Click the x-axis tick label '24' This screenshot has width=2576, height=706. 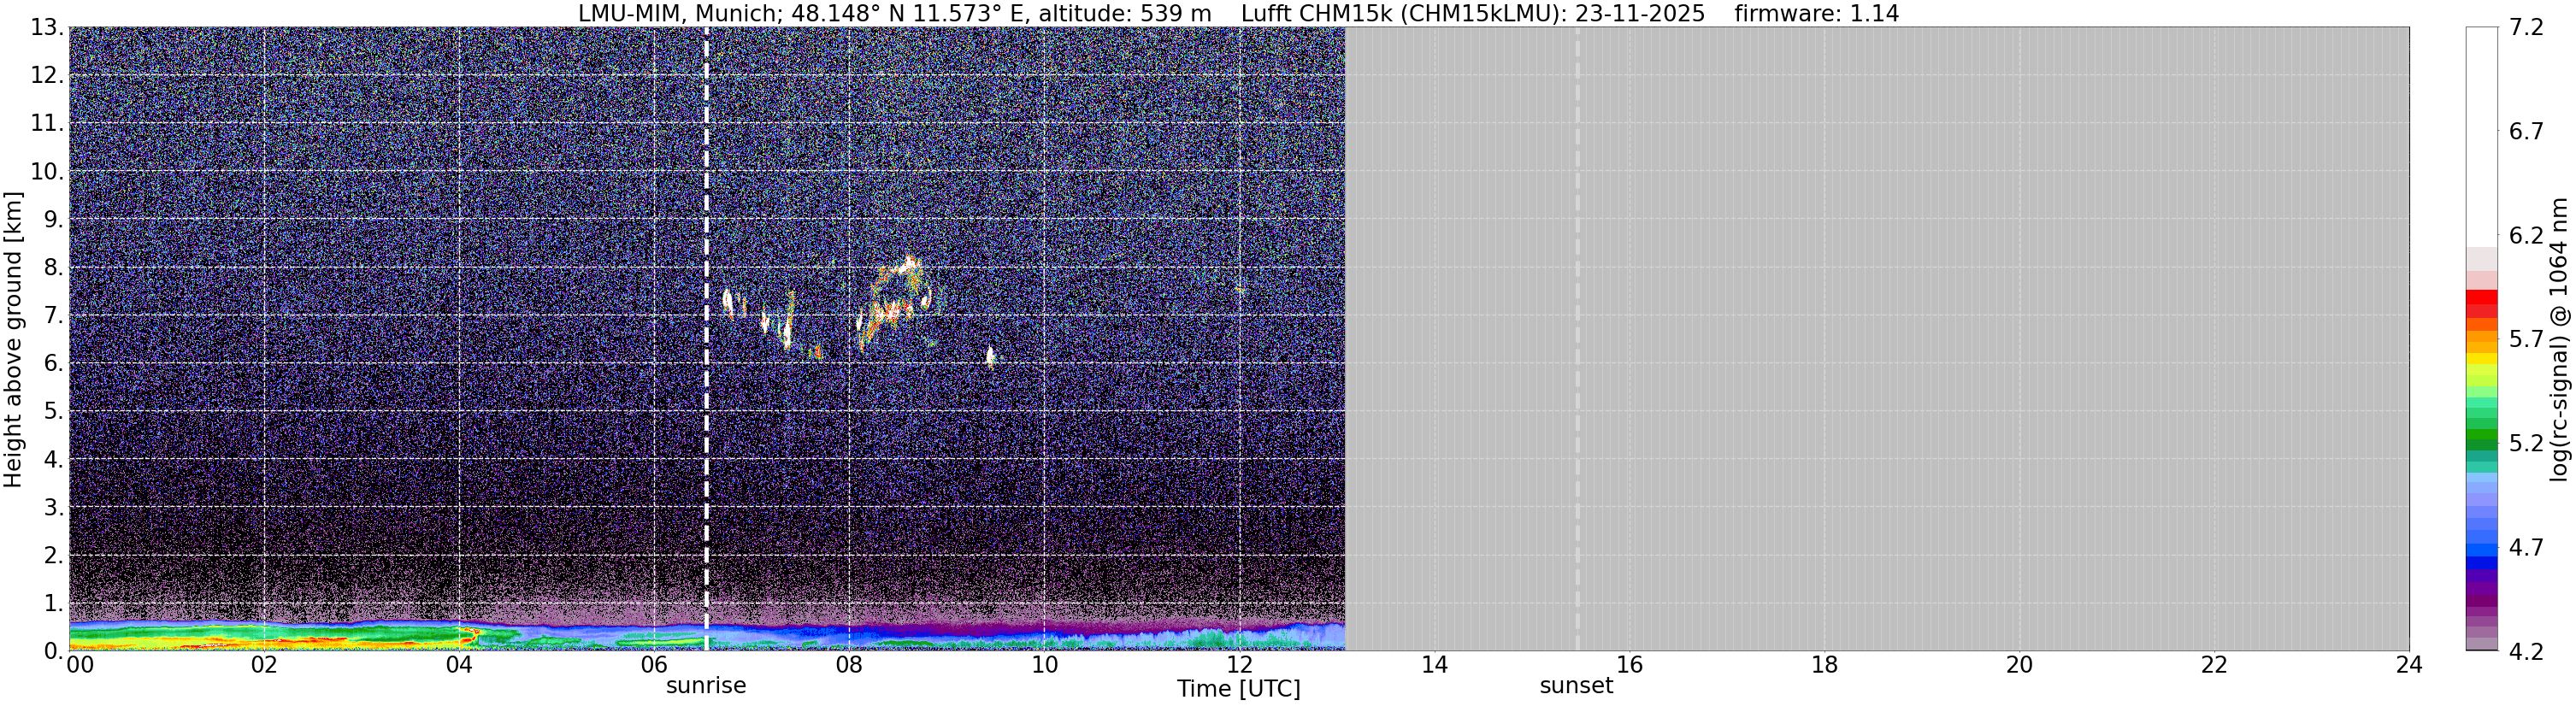click(x=2408, y=665)
